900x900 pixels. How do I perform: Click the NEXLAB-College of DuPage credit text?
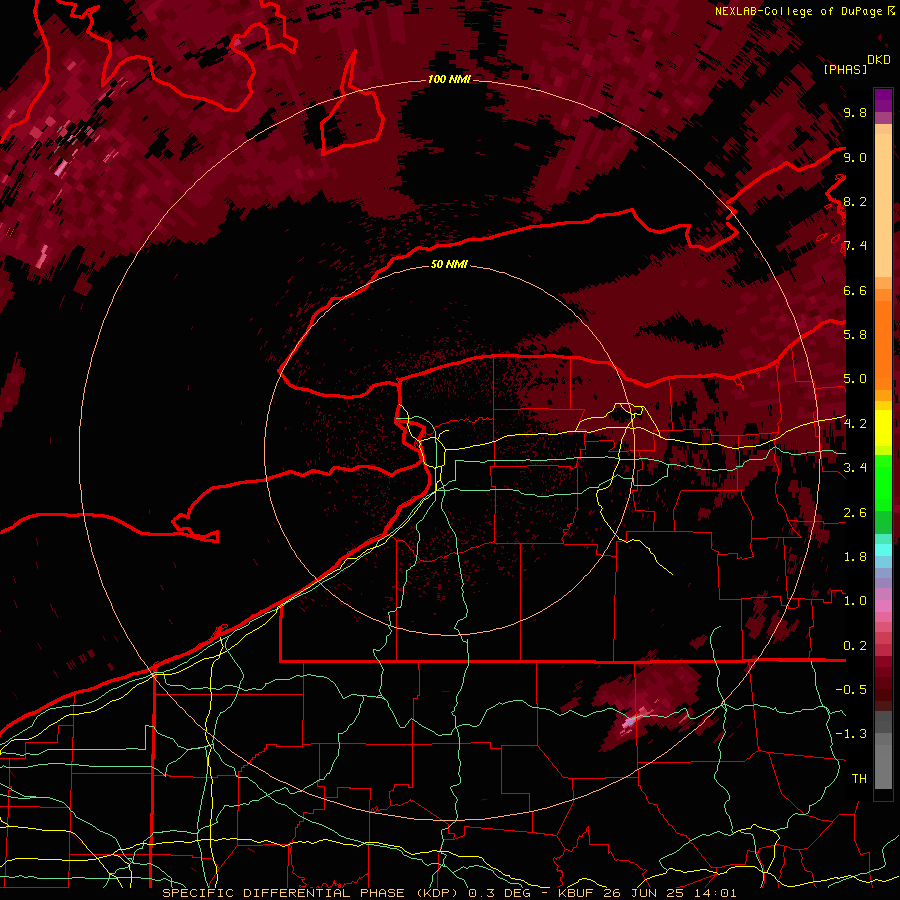pos(800,11)
